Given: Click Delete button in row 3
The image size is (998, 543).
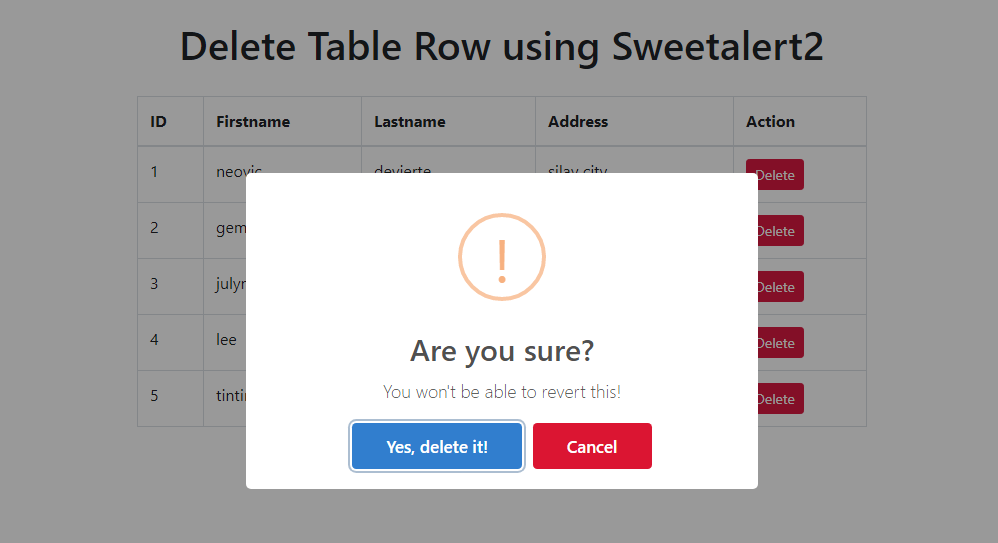Looking at the screenshot, I should click(x=780, y=286).
